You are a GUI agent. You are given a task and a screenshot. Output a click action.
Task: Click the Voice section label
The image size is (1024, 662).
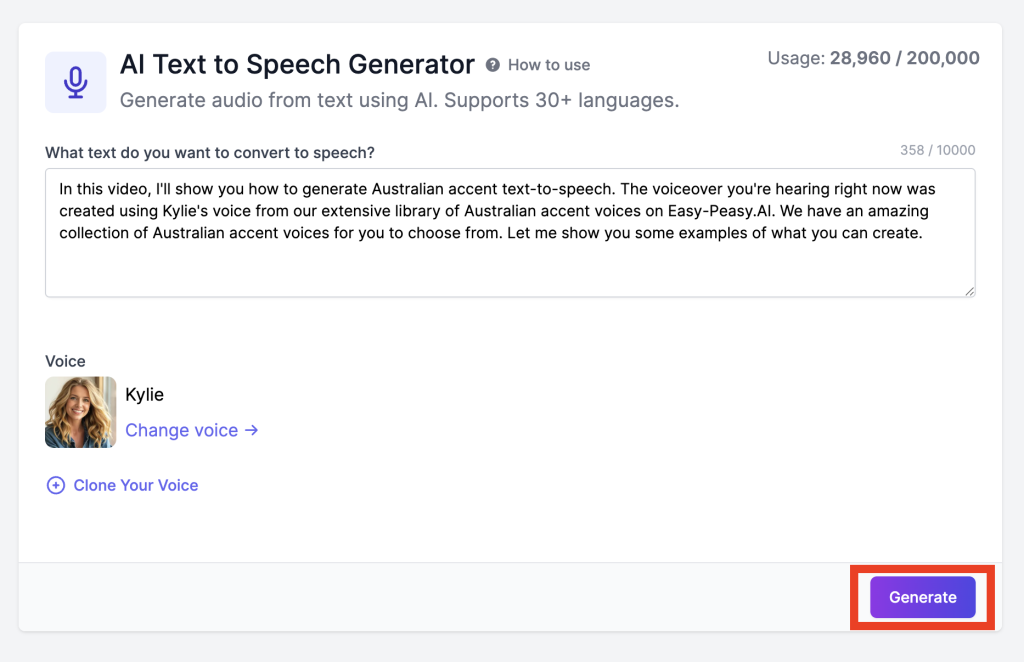coord(65,361)
